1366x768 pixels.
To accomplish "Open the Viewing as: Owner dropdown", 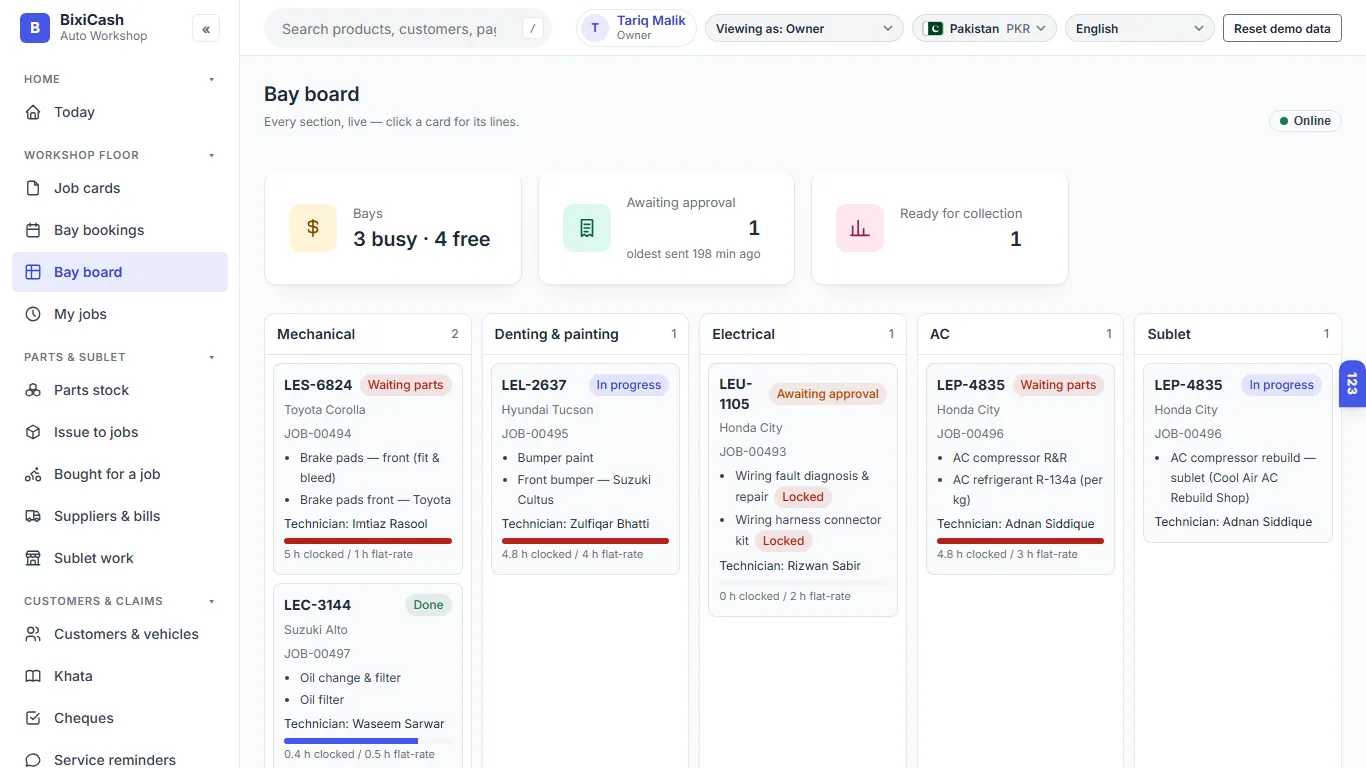I will pyautogui.click(x=804, y=29).
